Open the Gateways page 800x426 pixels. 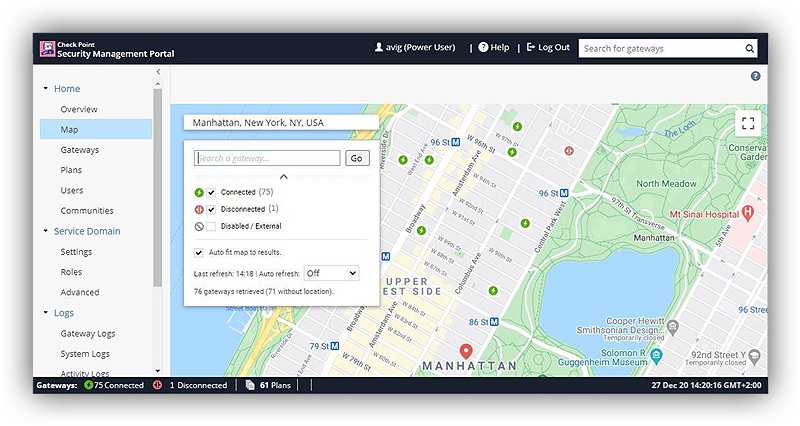coord(80,150)
